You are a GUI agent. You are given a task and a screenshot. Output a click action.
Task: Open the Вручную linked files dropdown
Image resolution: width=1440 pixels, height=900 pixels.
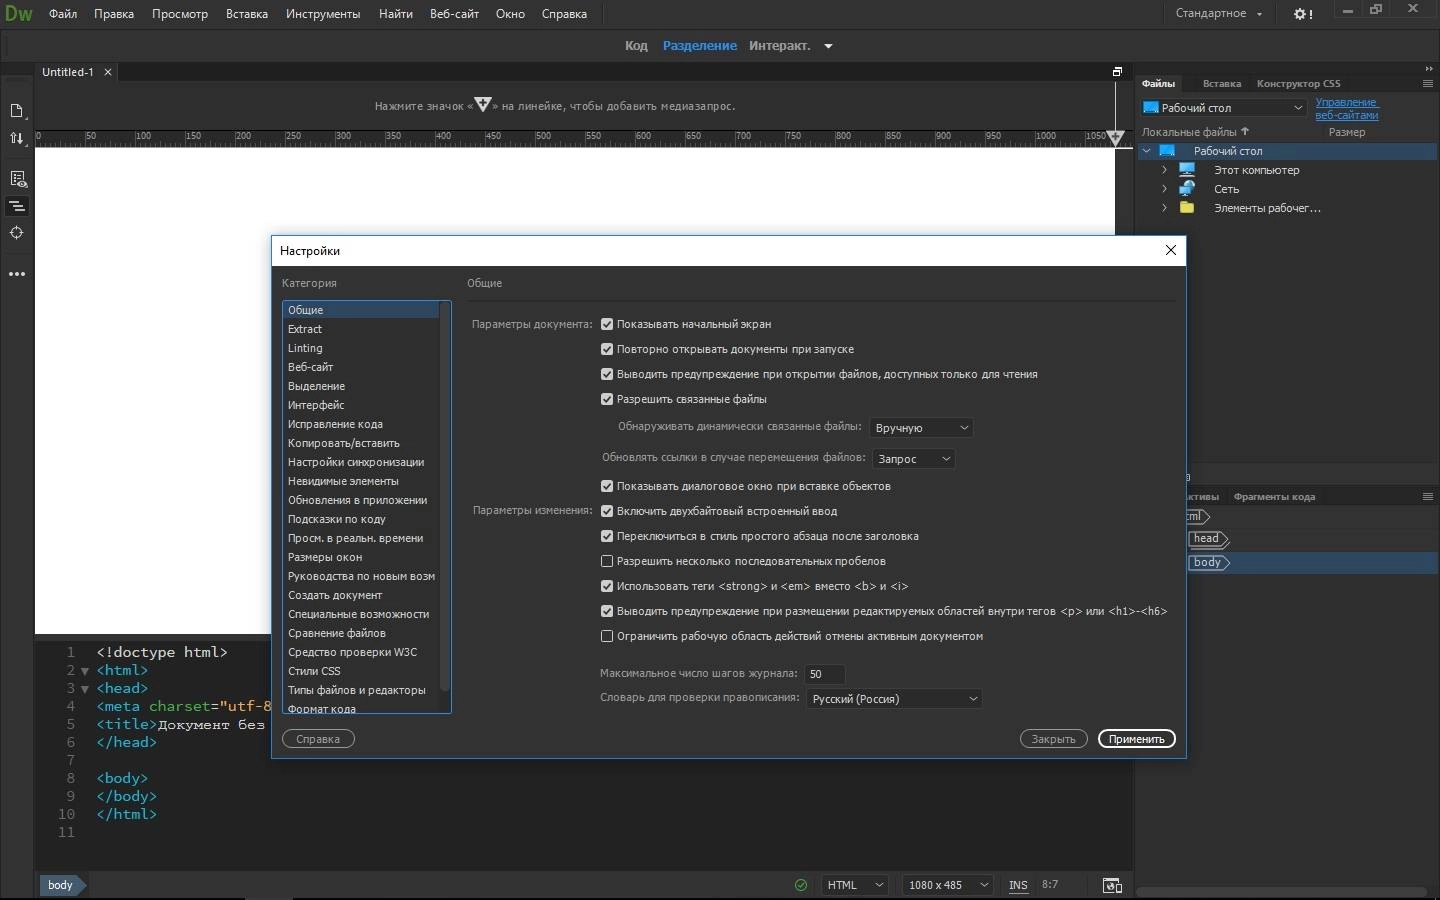(x=921, y=428)
